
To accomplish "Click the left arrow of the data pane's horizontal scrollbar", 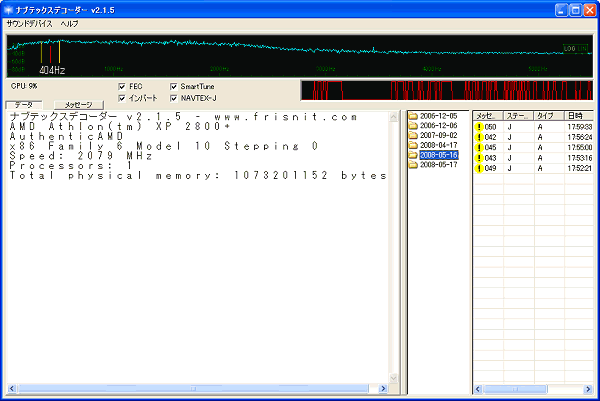I will pos(12,389).
